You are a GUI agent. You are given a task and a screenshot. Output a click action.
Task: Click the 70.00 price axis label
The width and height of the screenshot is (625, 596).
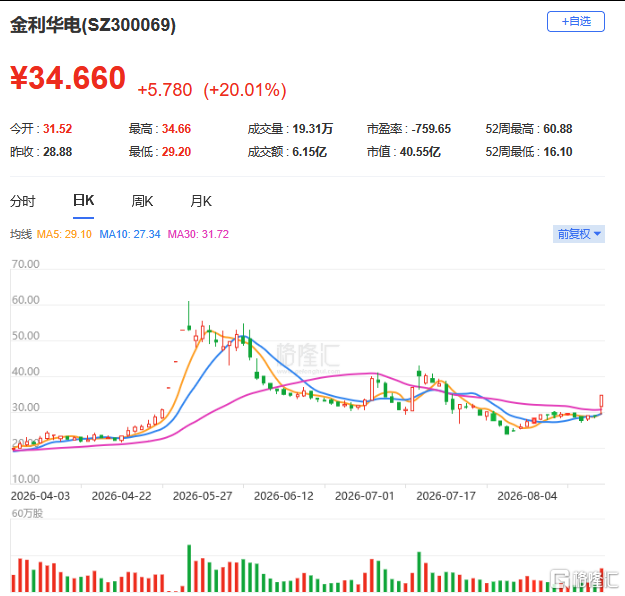(26, 264)
